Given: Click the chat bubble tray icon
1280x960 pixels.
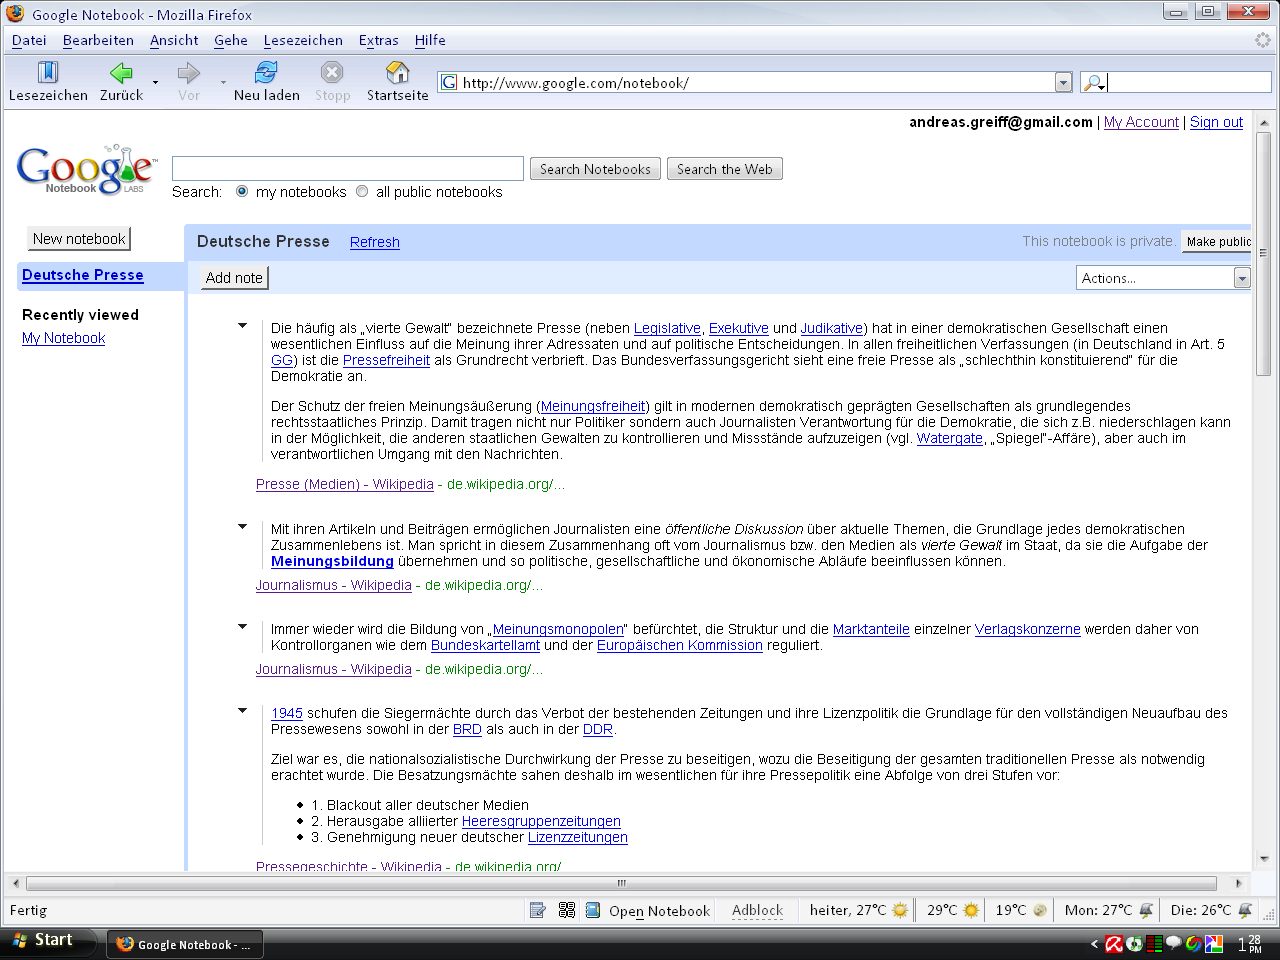Looking at the screenshot, I should tap(1174, 943).
